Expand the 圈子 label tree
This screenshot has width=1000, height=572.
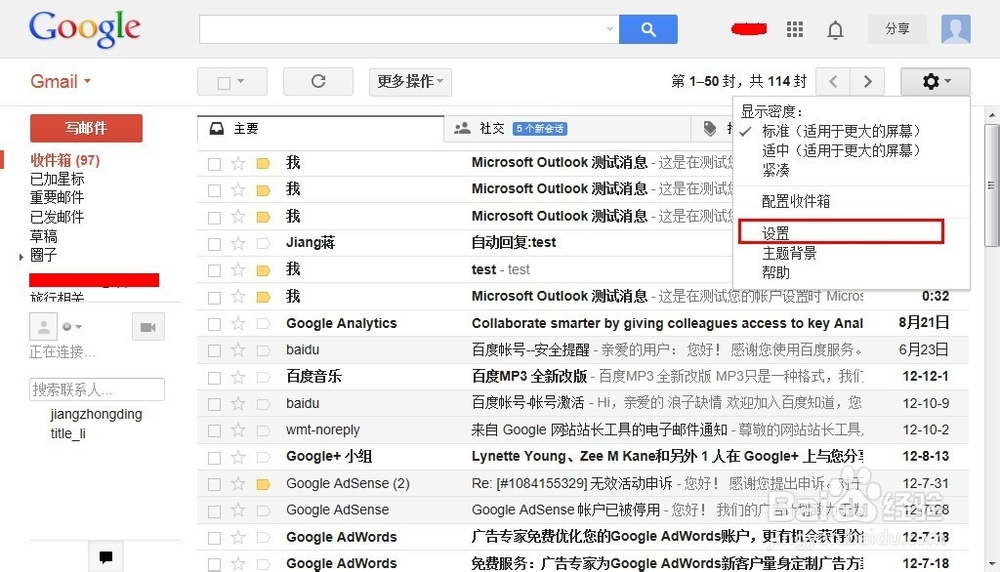[21, 257]
